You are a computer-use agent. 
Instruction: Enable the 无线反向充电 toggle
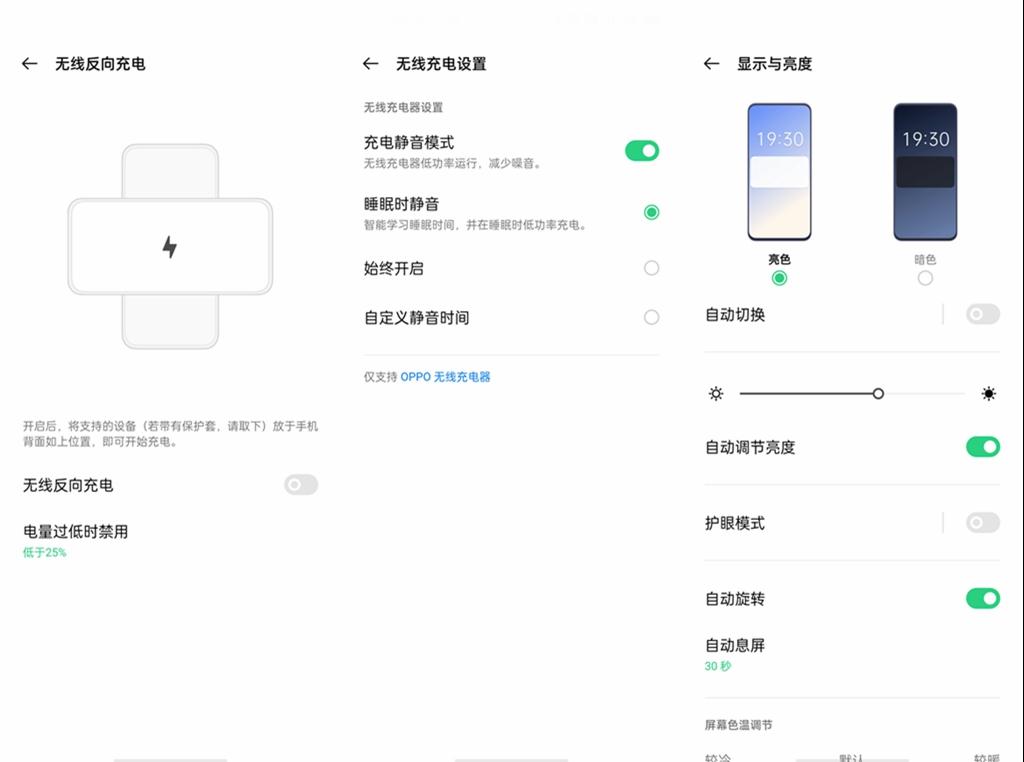pyautogui.click(x=300, y=484)
